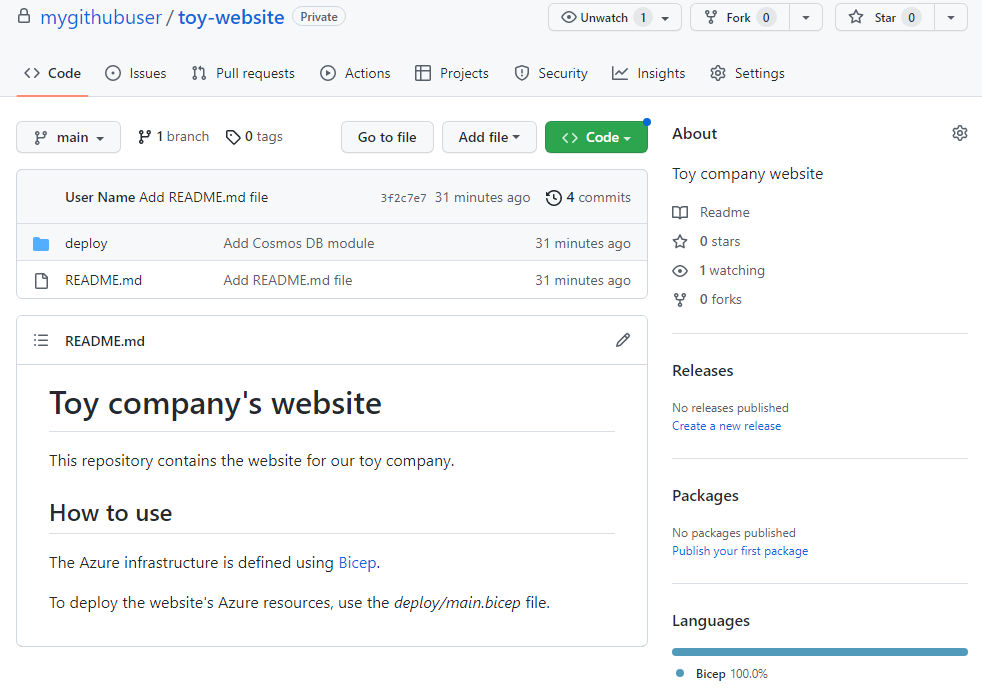
Task: Open the README.md file in list
Action: [103, 281]
